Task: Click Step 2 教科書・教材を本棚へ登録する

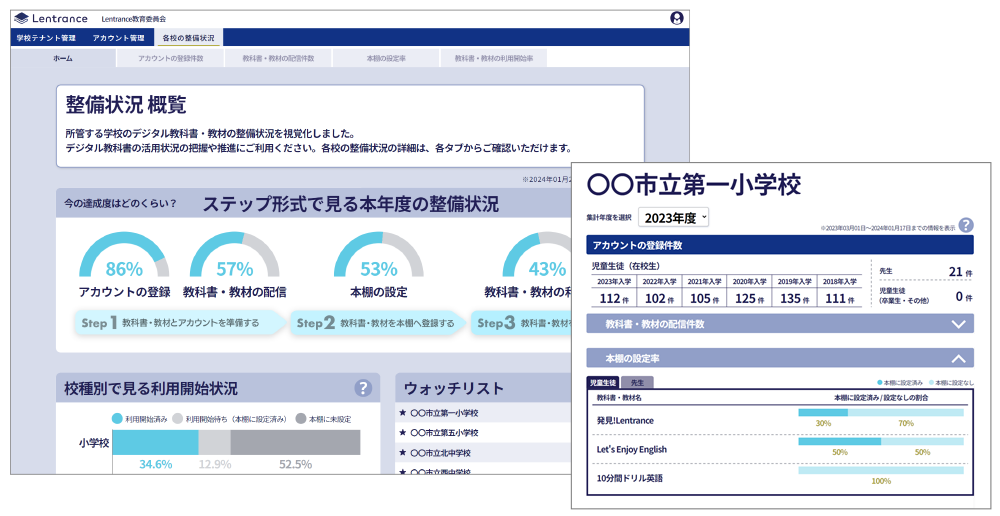Action: coord(379,323)
